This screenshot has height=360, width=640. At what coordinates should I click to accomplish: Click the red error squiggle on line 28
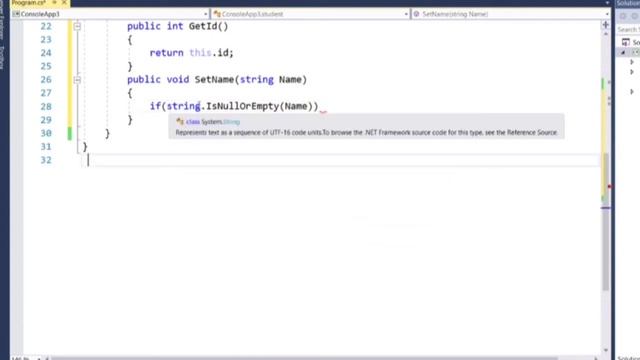tap(323, 112)
